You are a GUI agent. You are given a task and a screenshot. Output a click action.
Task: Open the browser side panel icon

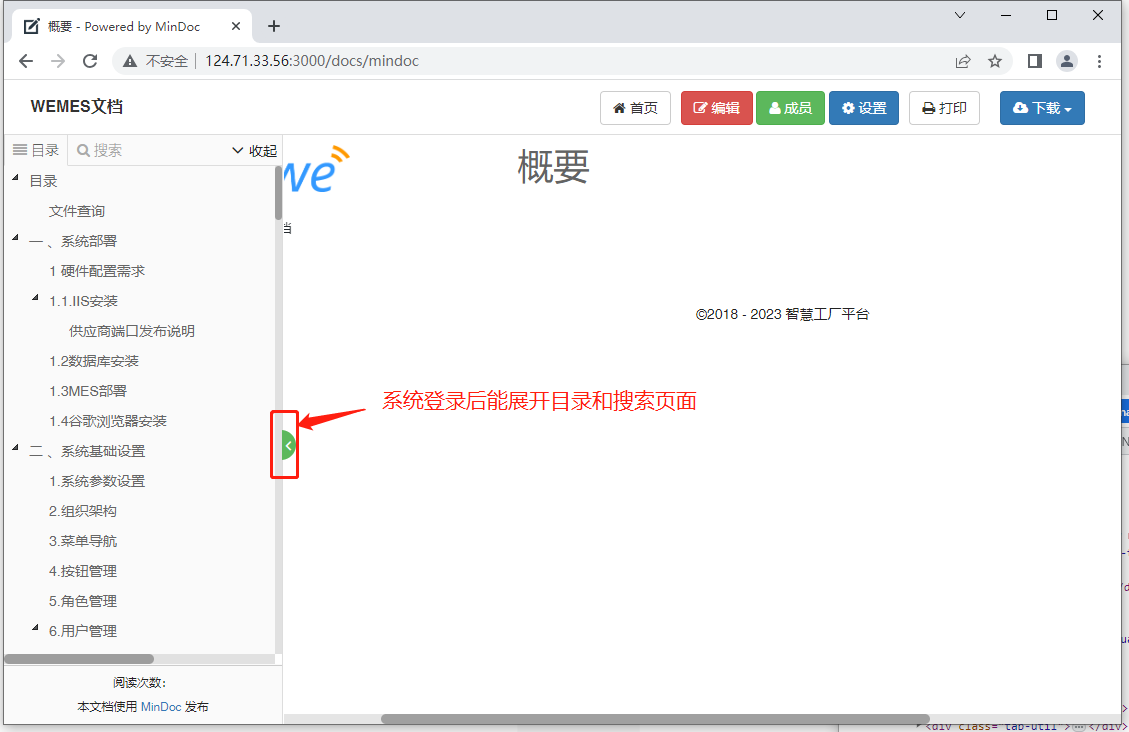tap(1035, 61)
